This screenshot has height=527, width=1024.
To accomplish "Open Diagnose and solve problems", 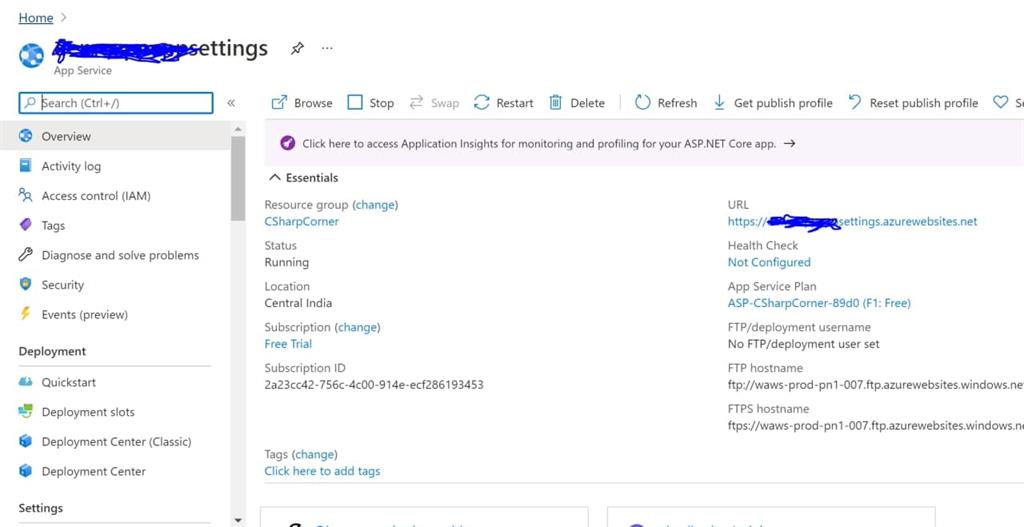I will (x=120, y=255).
